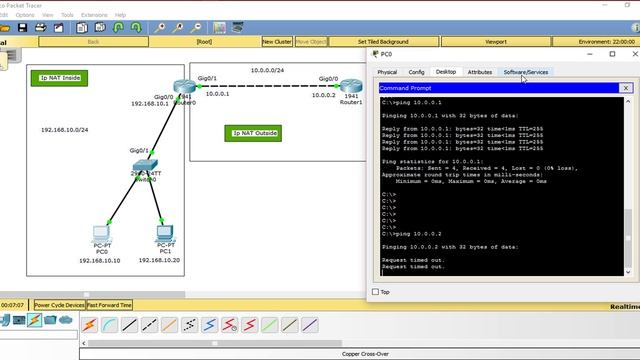The height and width of the screenshot is (360, 640).
Task: Open the Activity Wizard icon
Action: coord(59,28)
